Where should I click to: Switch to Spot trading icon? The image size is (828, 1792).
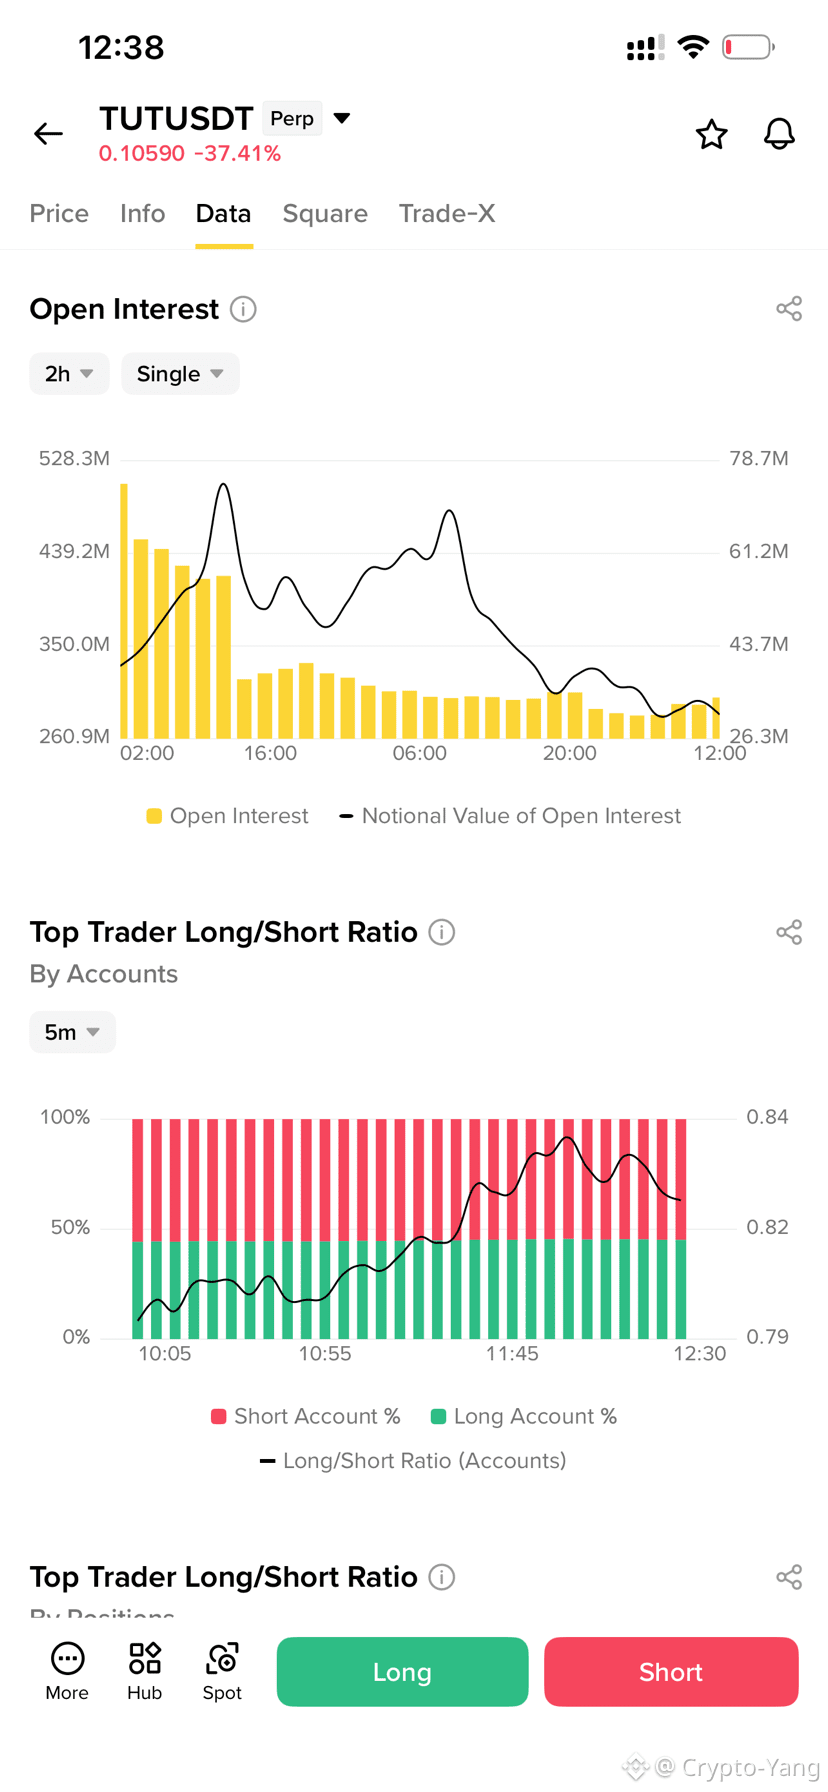click(222, 1671)
